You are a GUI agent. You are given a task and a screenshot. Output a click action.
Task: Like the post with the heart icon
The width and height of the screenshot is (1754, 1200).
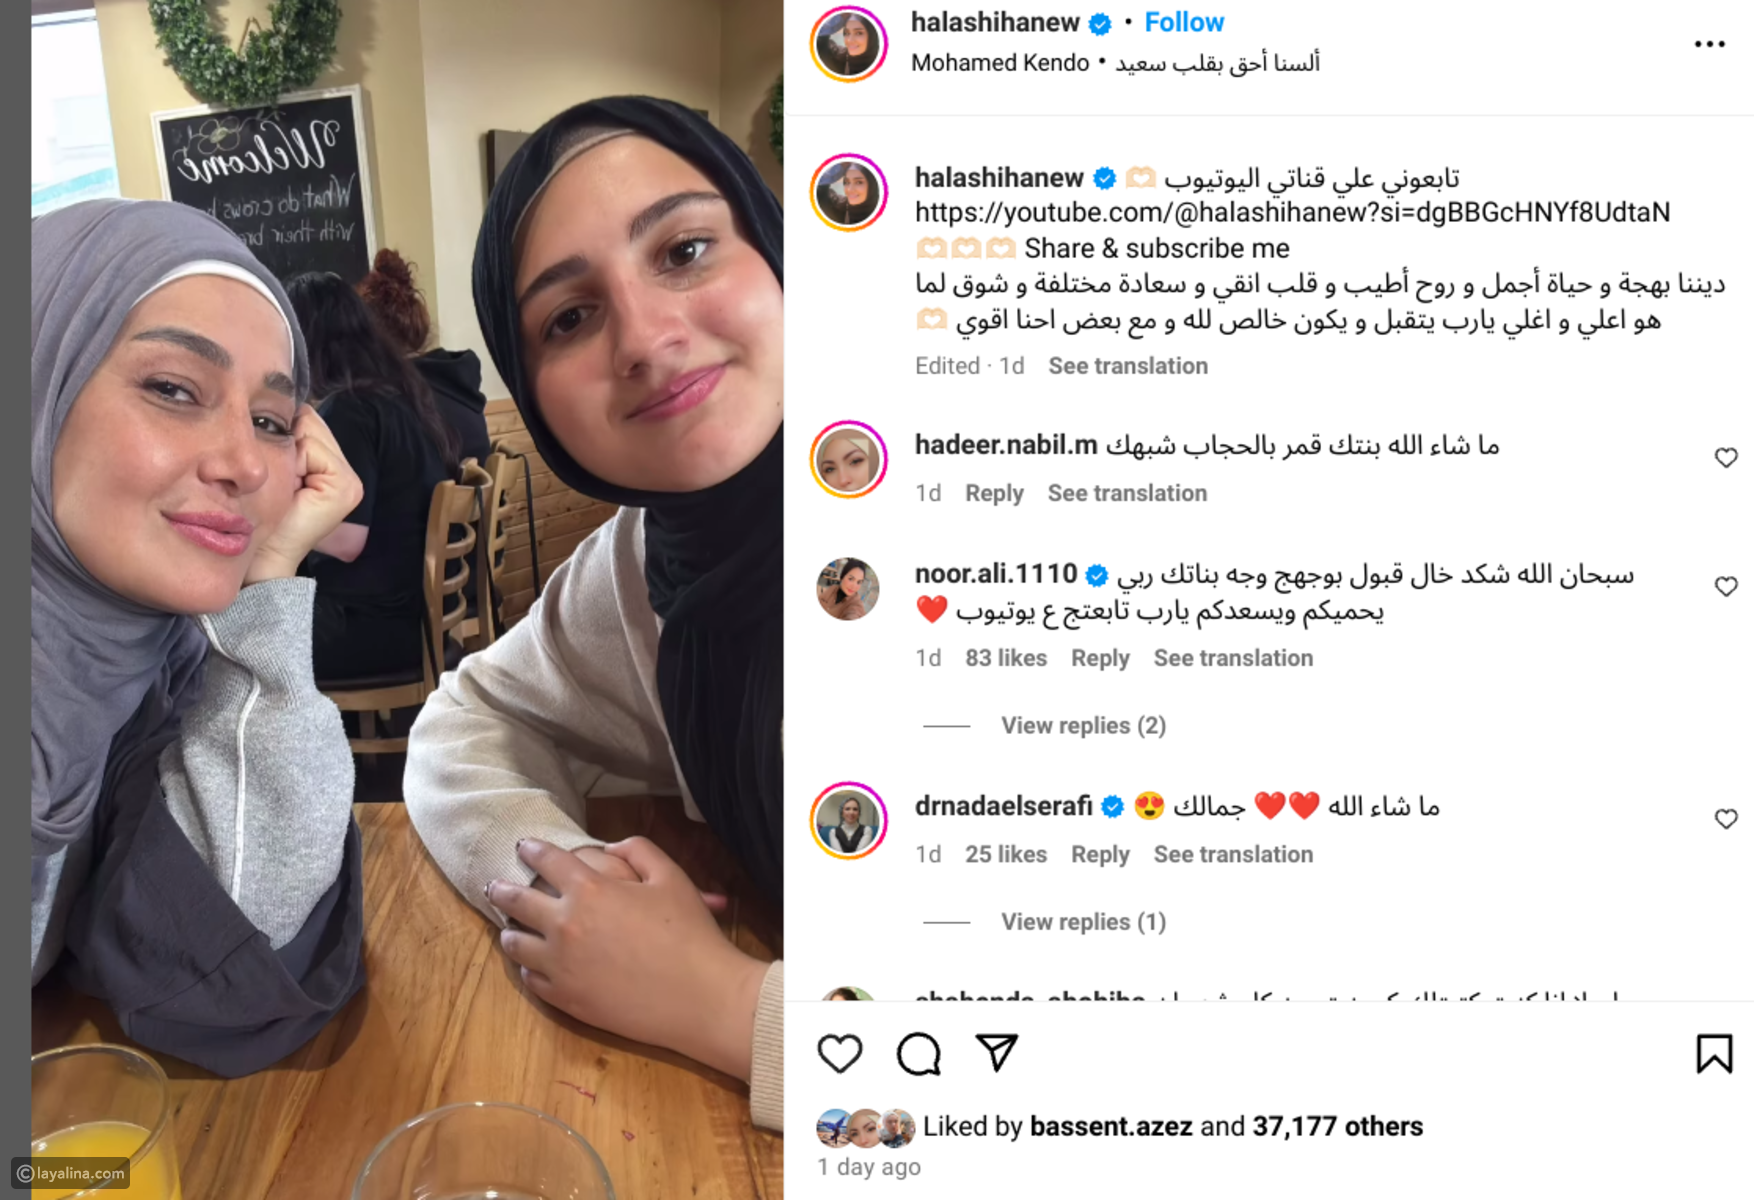(839, 1054)
